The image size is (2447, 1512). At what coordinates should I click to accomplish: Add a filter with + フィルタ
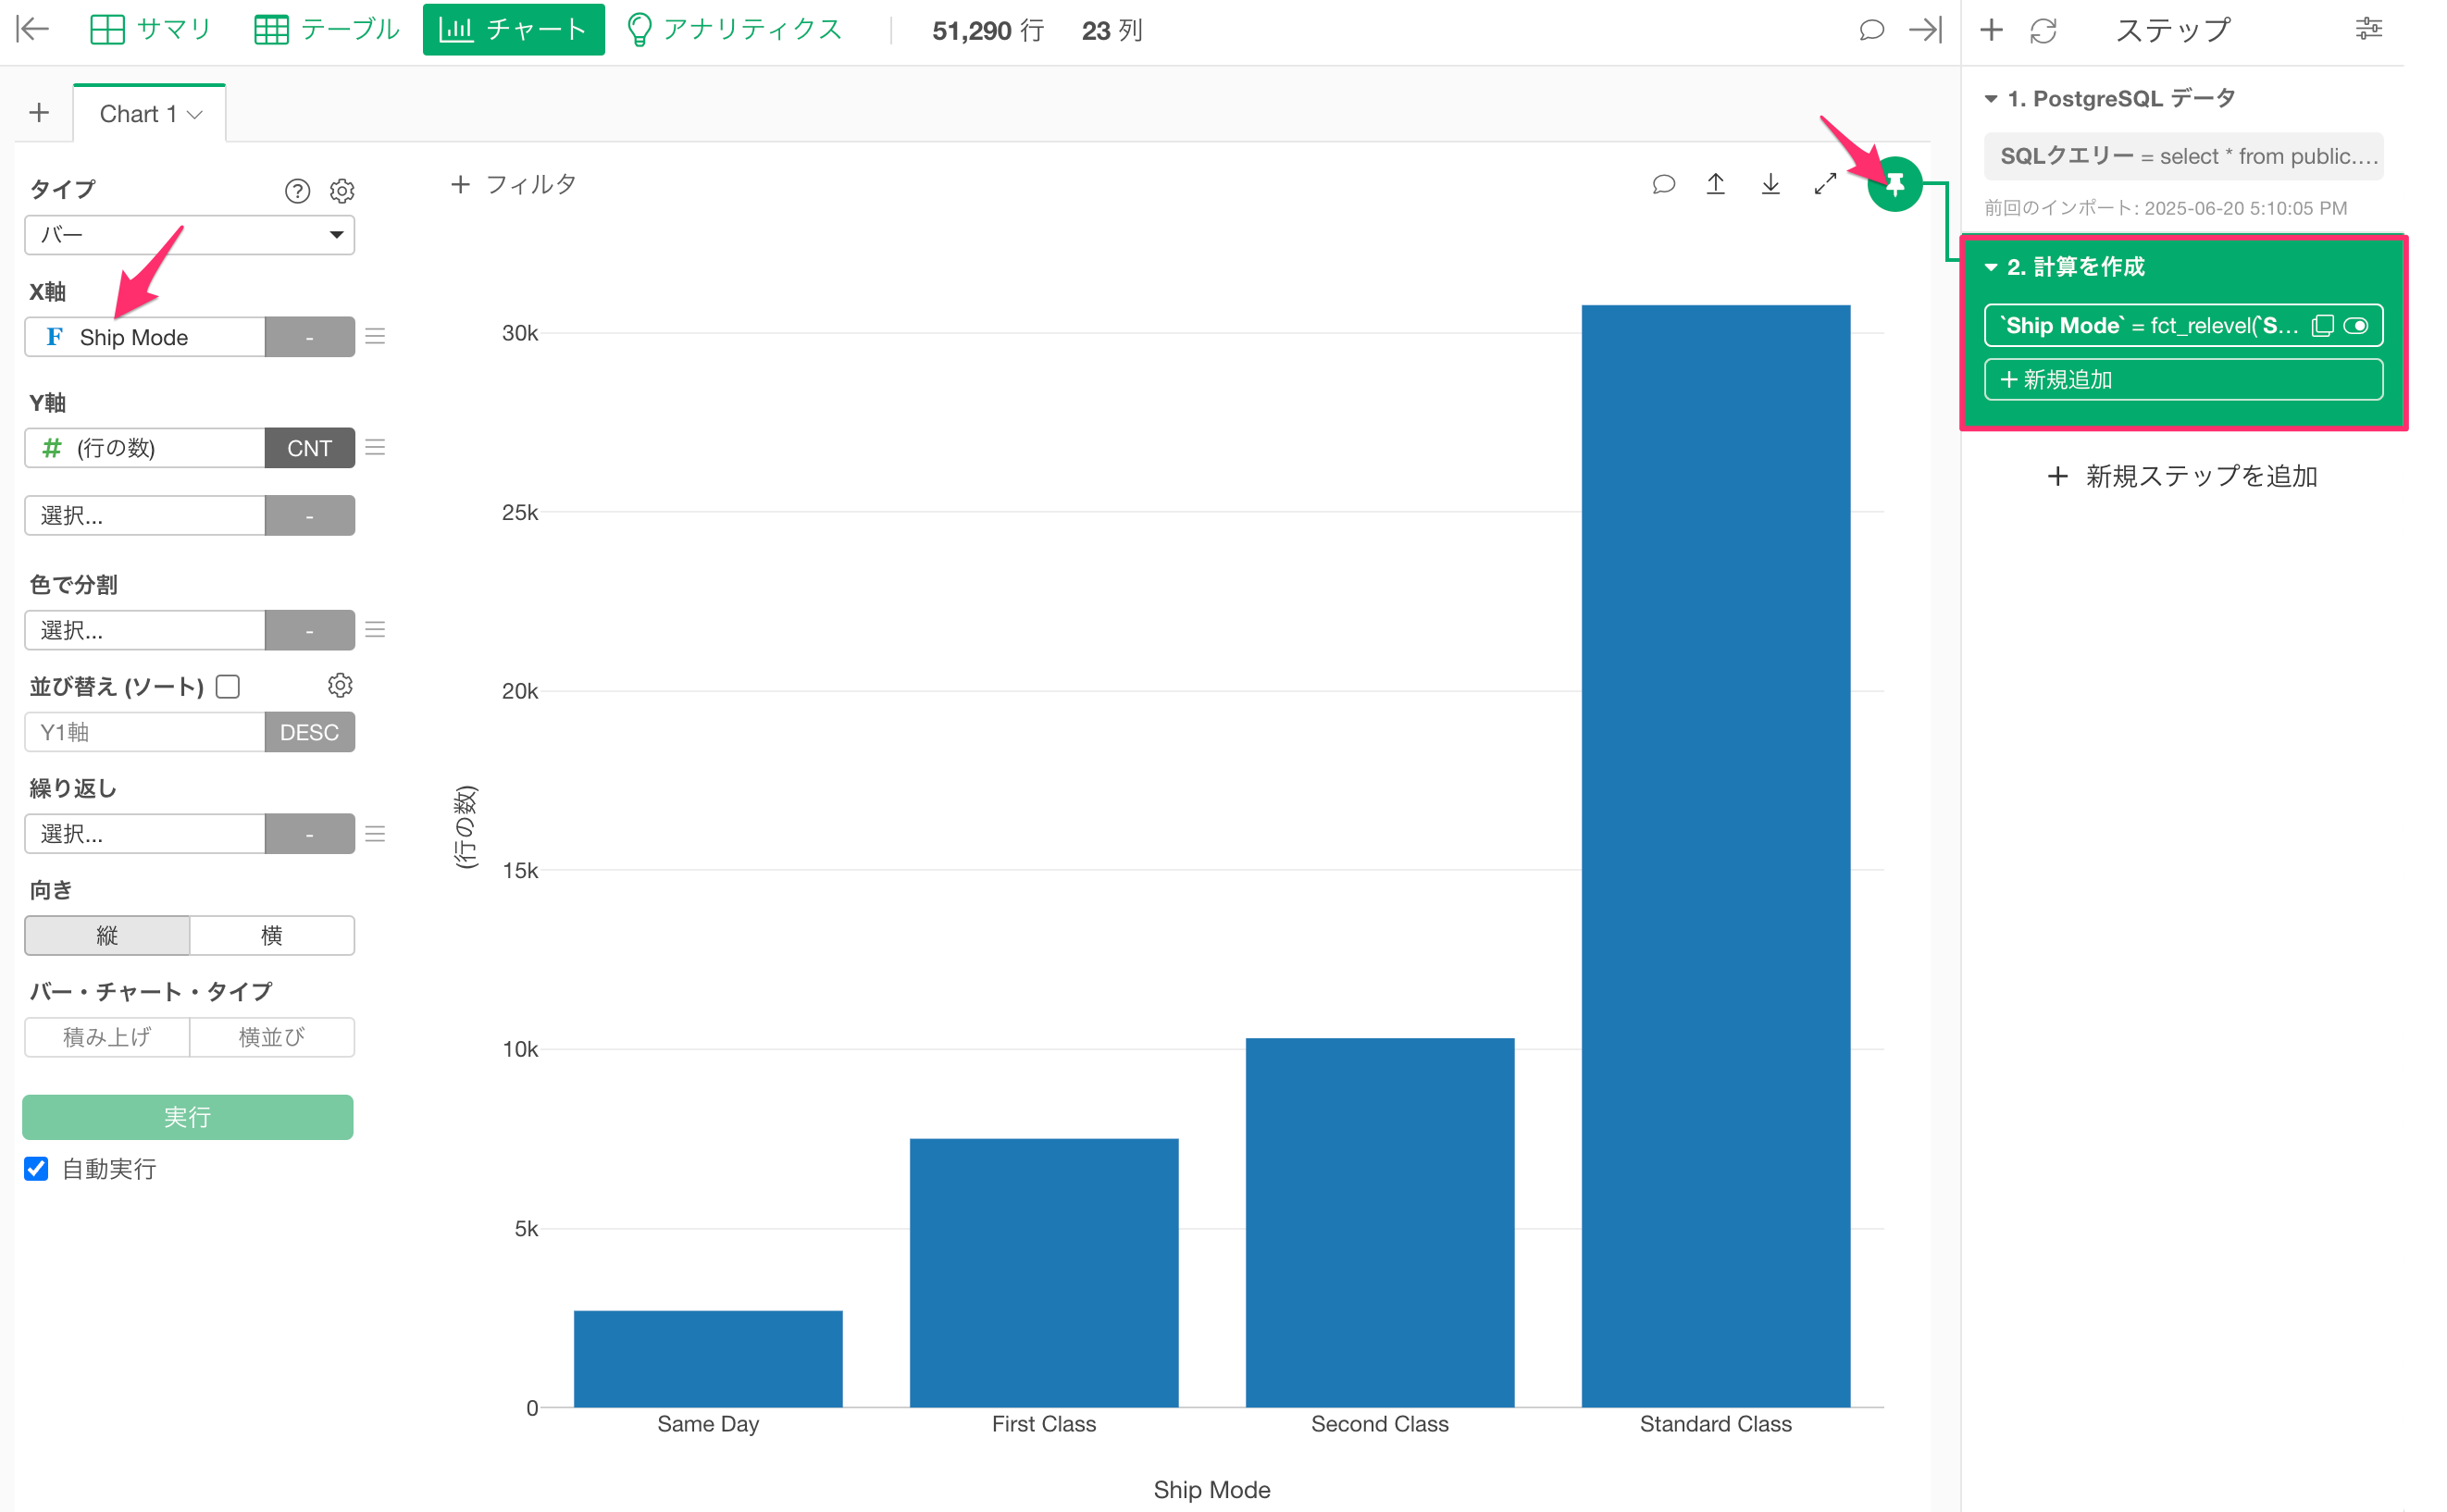(514, 184)
